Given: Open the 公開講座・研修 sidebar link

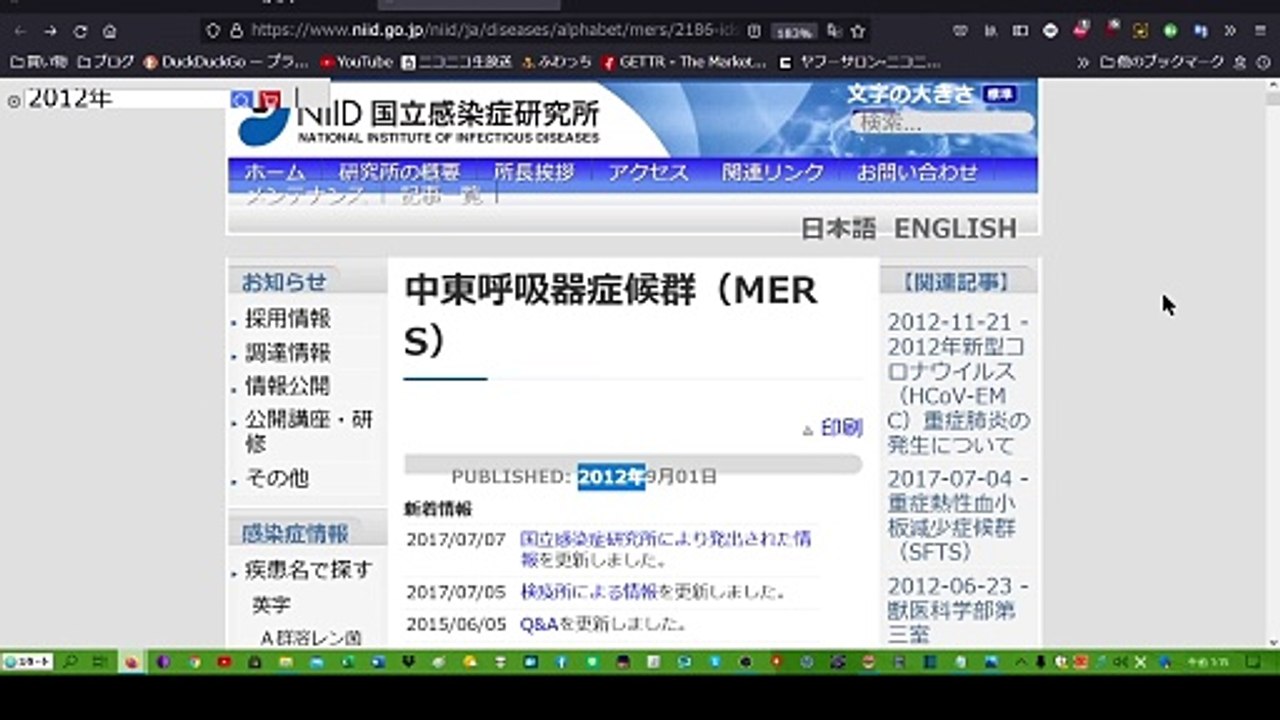Looking at the screenshot, I should pyautogui.click(x=309, y=431).
